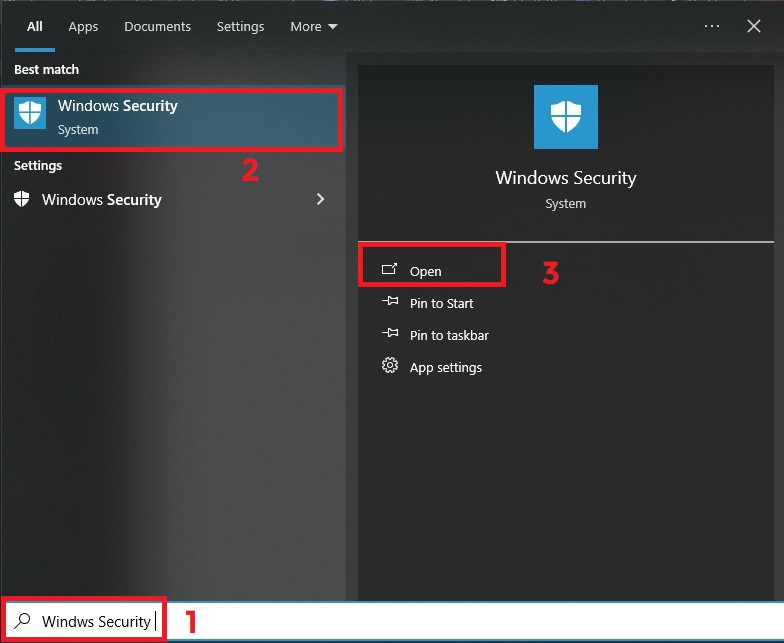Click the Open icon in the preview pane

tap(390, 270)
